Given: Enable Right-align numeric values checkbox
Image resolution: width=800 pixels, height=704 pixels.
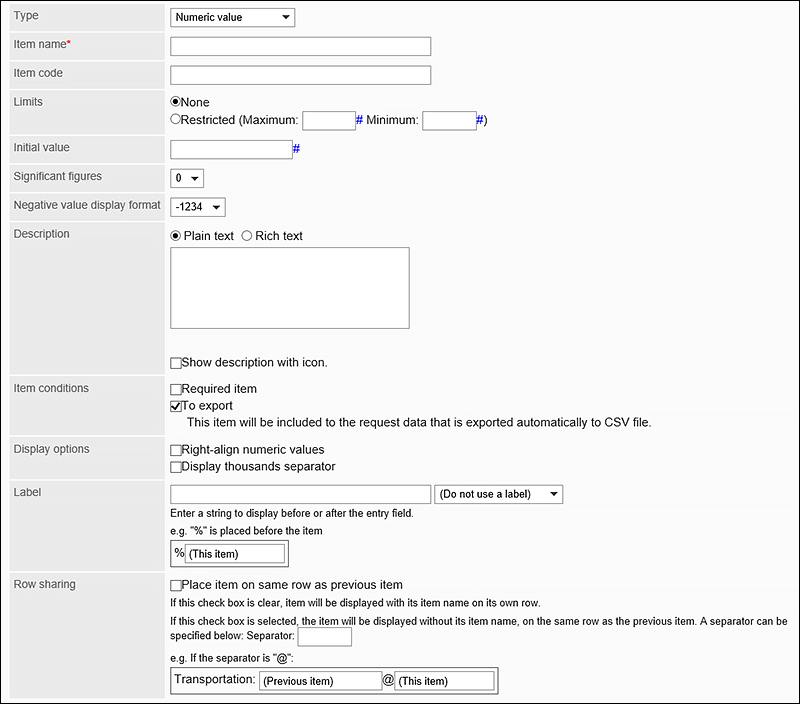Looking at the screenshot, I should click(176, 450).
